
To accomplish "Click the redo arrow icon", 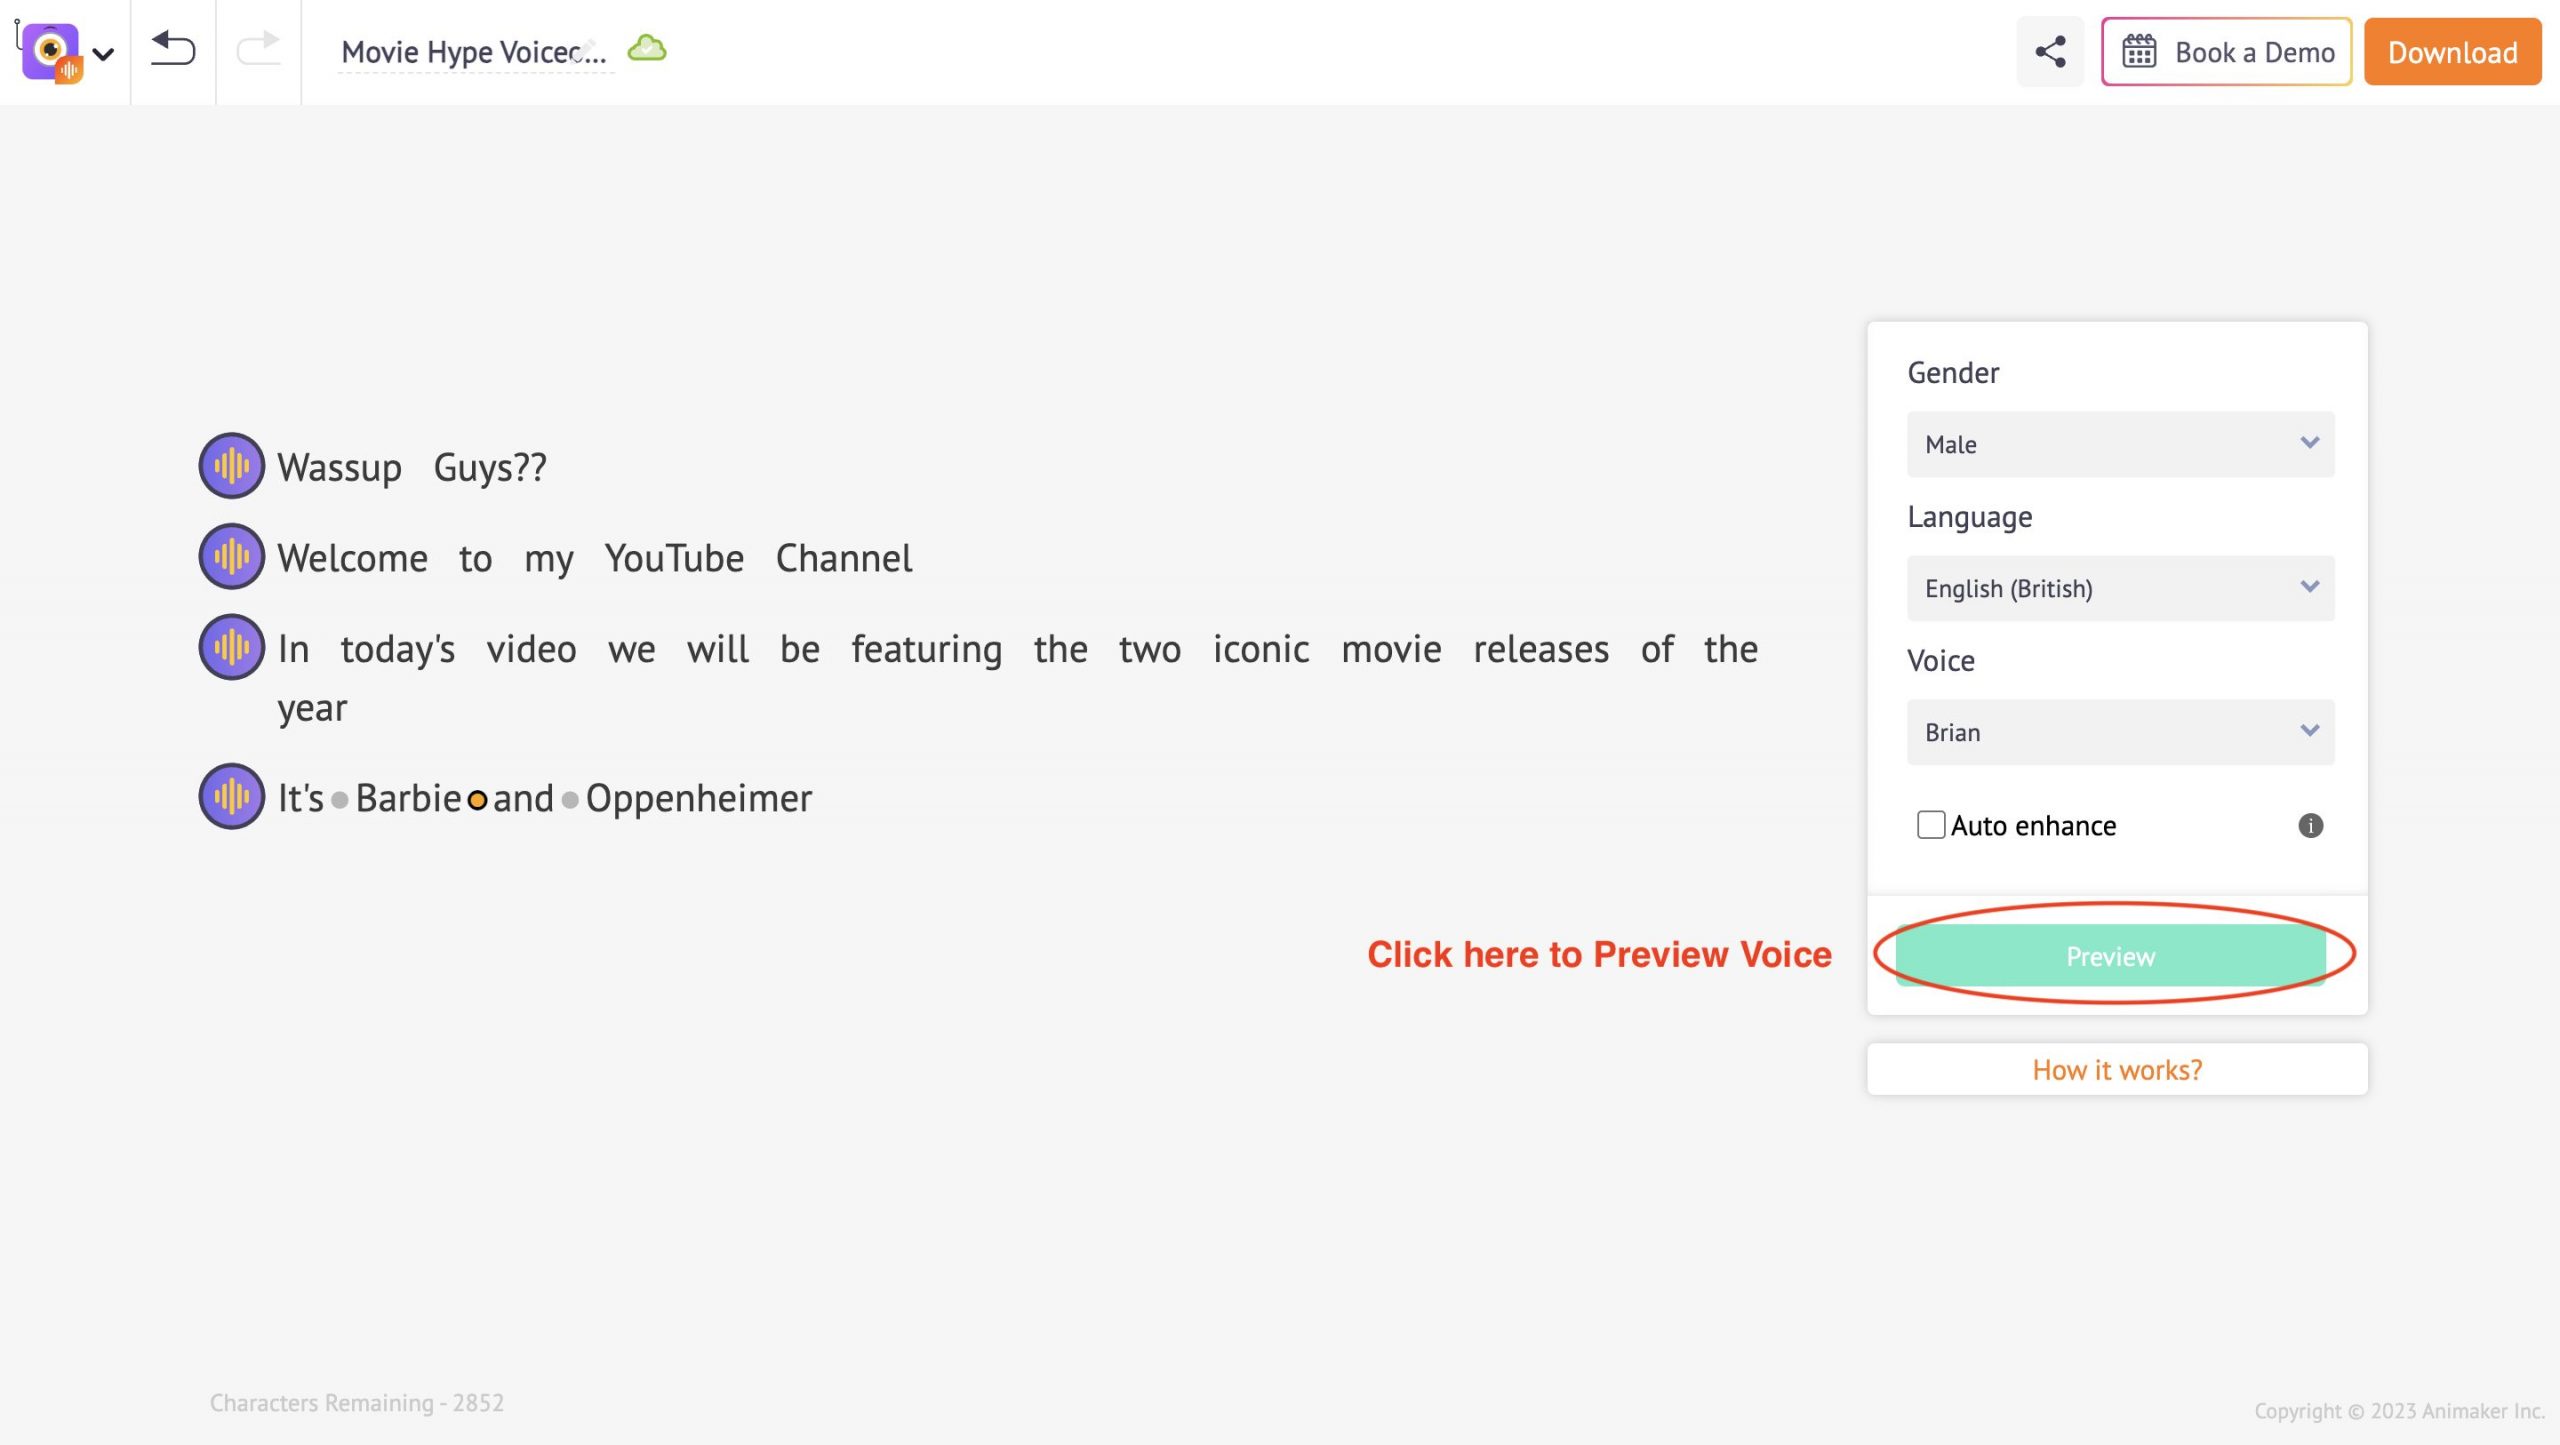I will click(x=258, y=49).
